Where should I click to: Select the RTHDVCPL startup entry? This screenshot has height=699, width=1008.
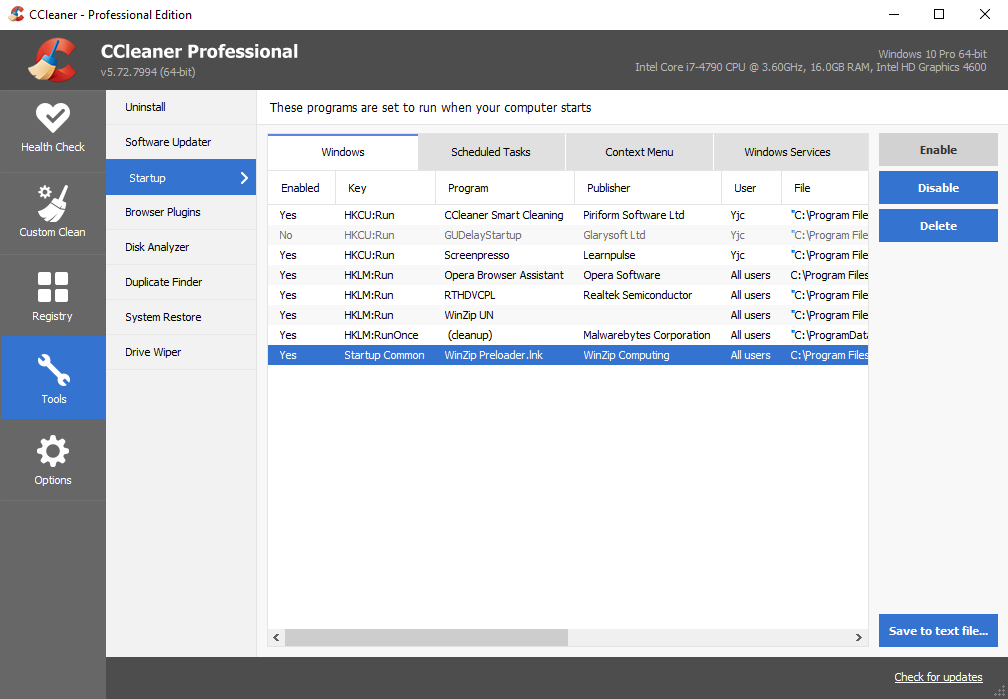568,295
